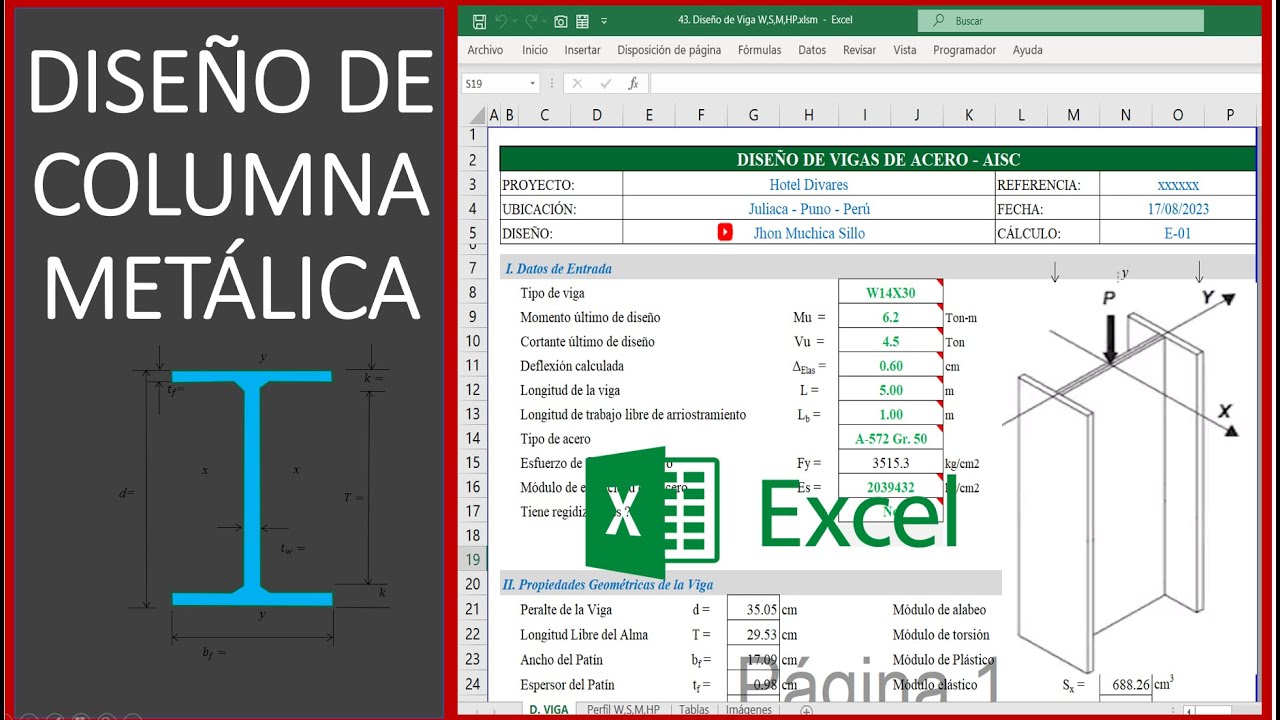The height and width of the screenshot is (720, 1280).
Task: Select the Perfil W,S,M,HP sheet tab
Action: coord(623,710)
